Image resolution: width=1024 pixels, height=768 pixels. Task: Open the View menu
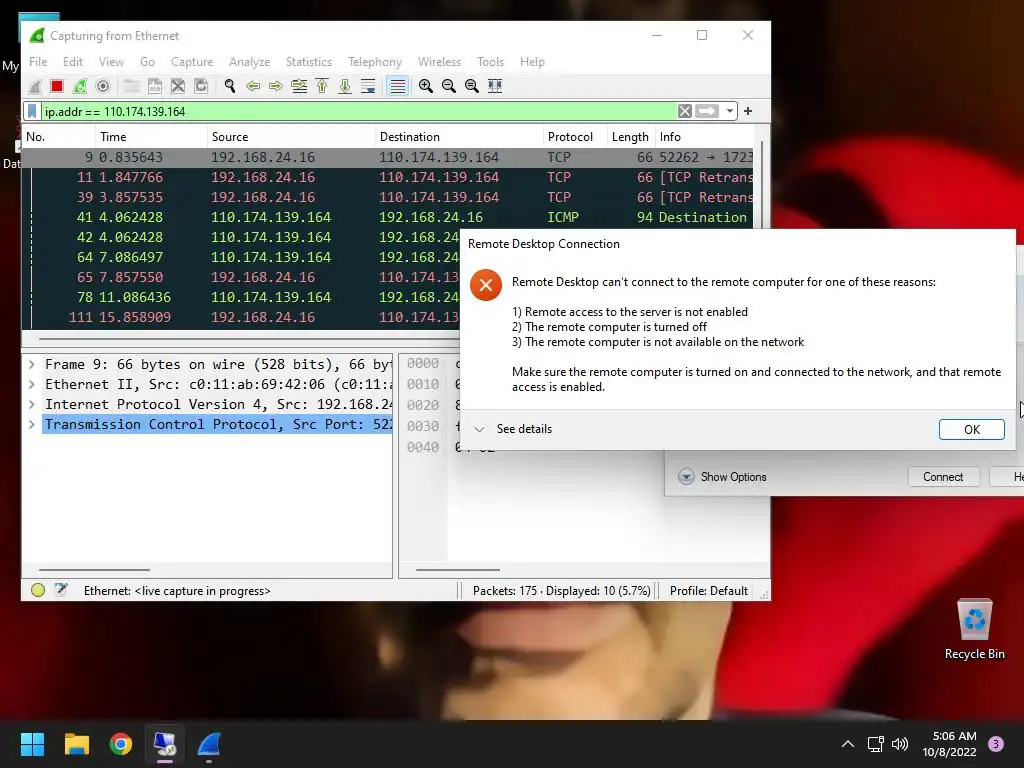point(111,61)
